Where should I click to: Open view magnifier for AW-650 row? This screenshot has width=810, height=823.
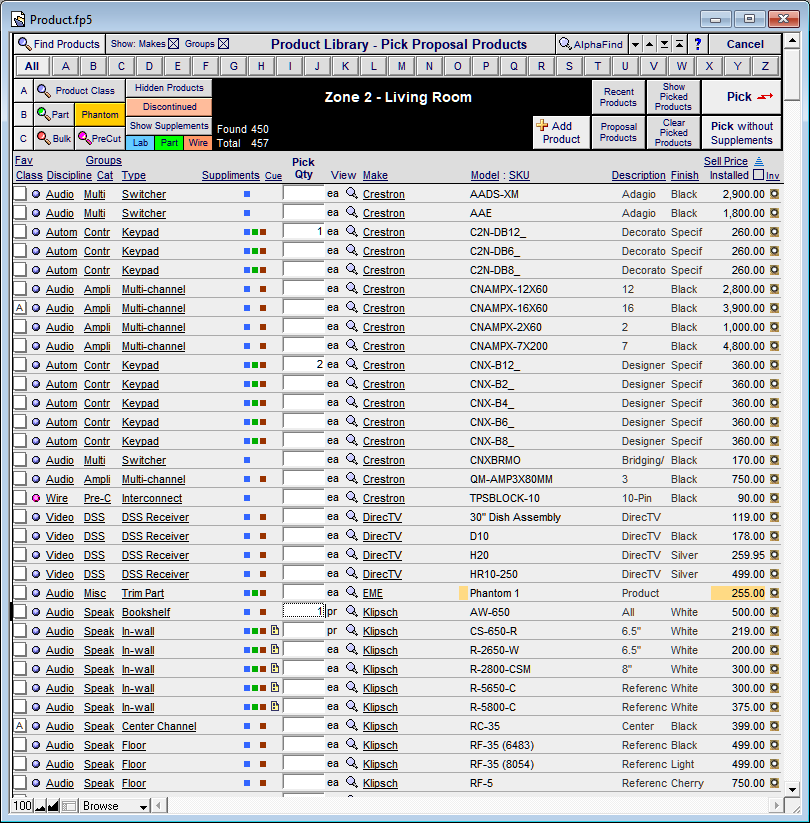[352, 611]
